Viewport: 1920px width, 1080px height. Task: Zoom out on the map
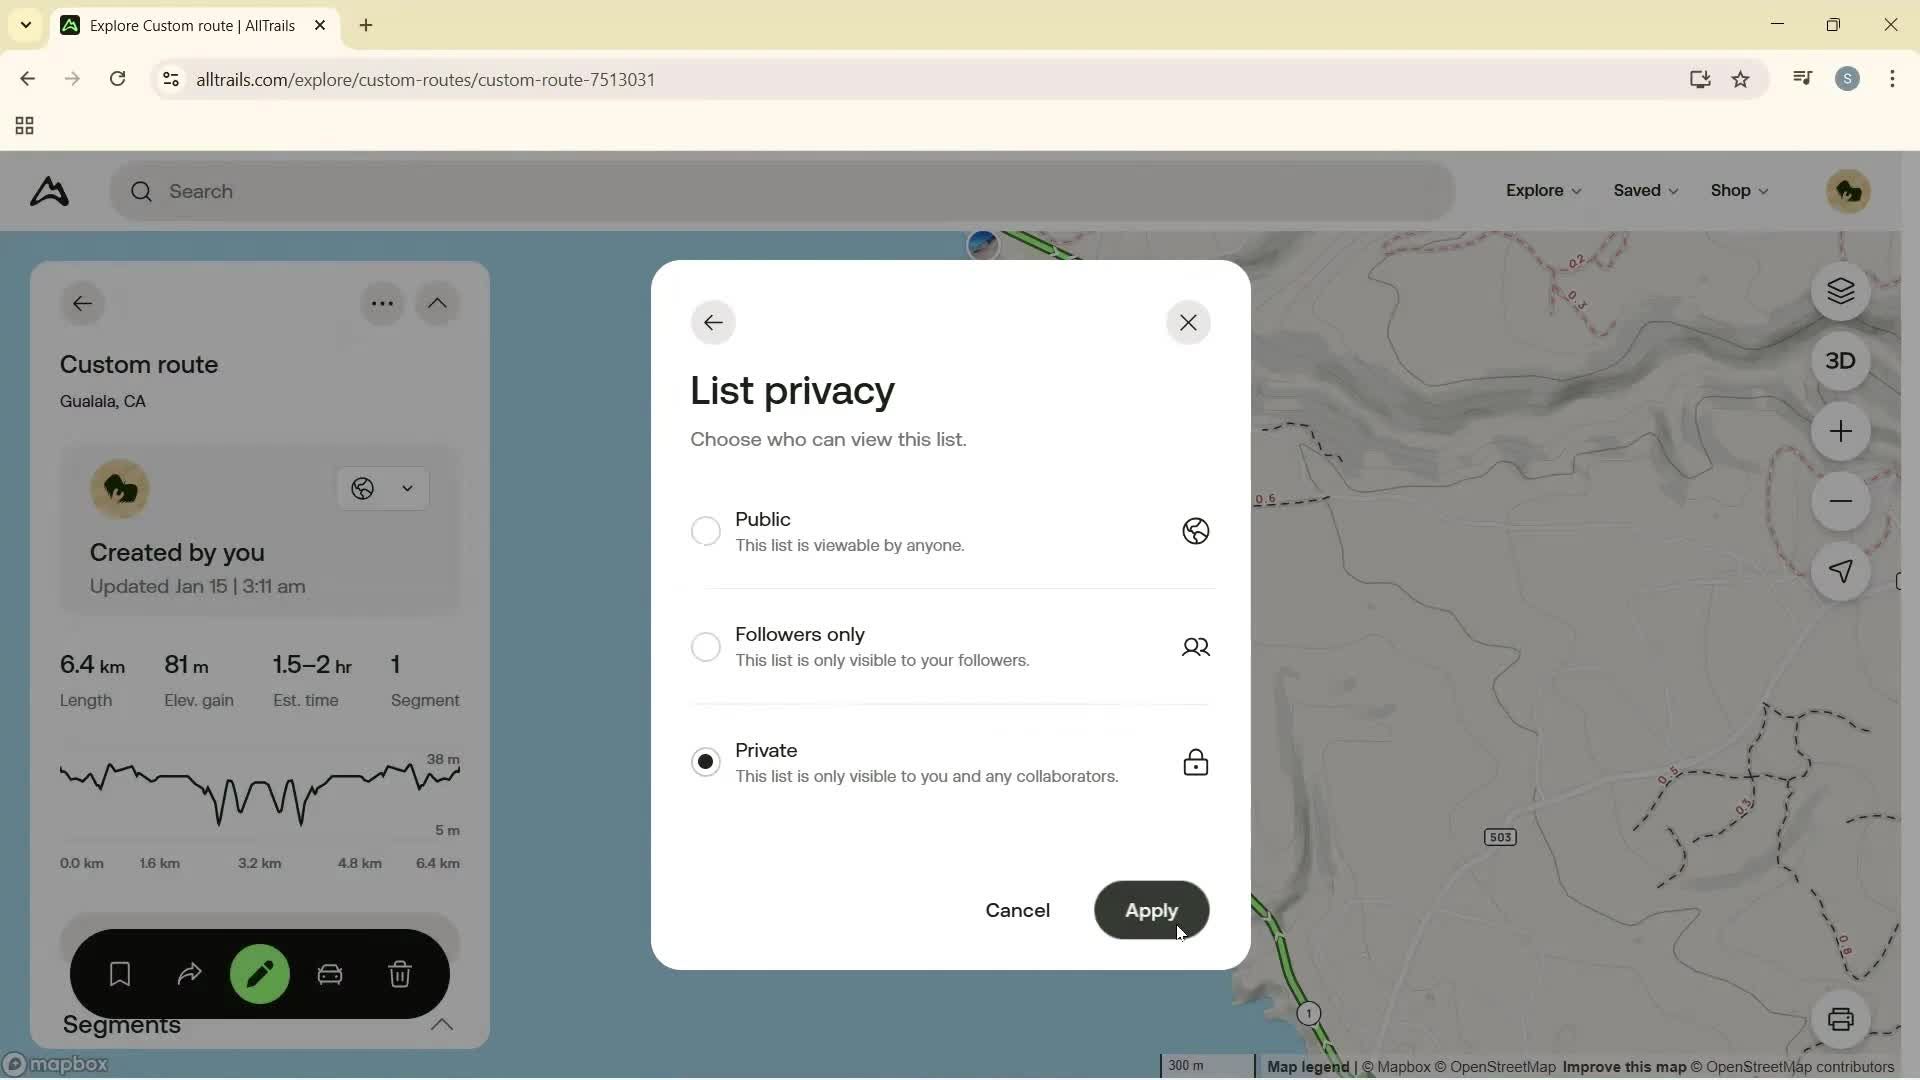(x=1841, y=501)
